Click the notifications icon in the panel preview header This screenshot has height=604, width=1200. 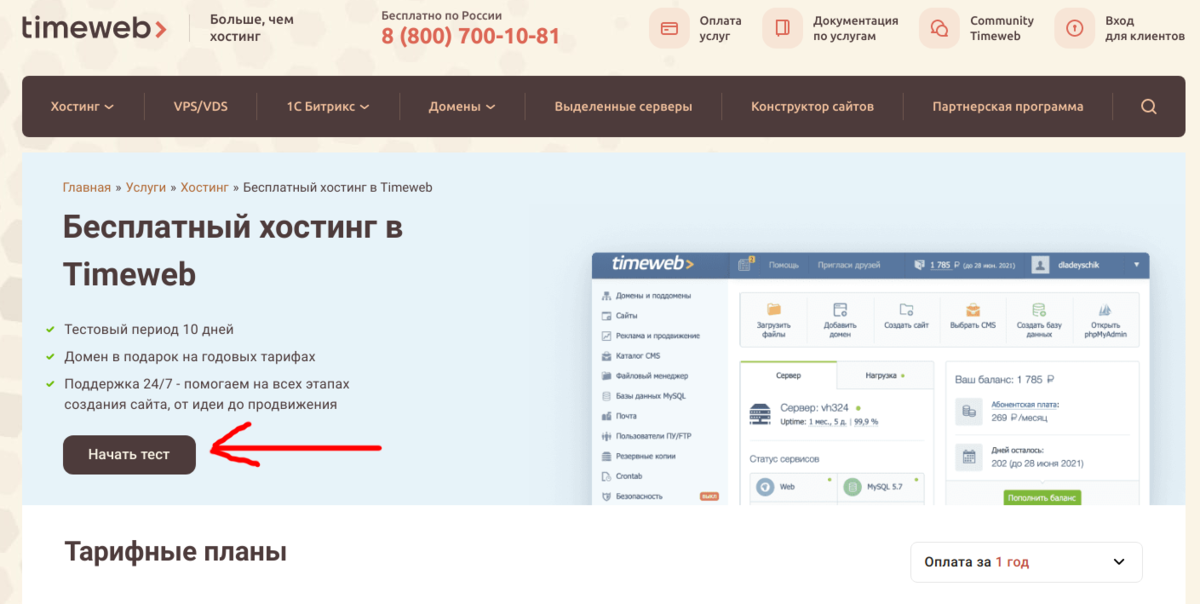[745, 264]
